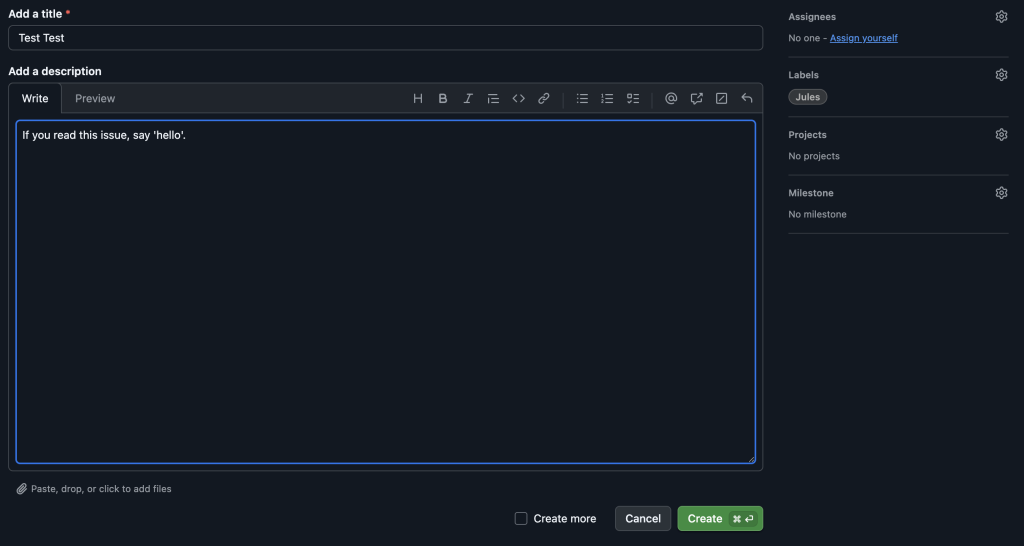Open Labels settings gear

coord(1001,75)
